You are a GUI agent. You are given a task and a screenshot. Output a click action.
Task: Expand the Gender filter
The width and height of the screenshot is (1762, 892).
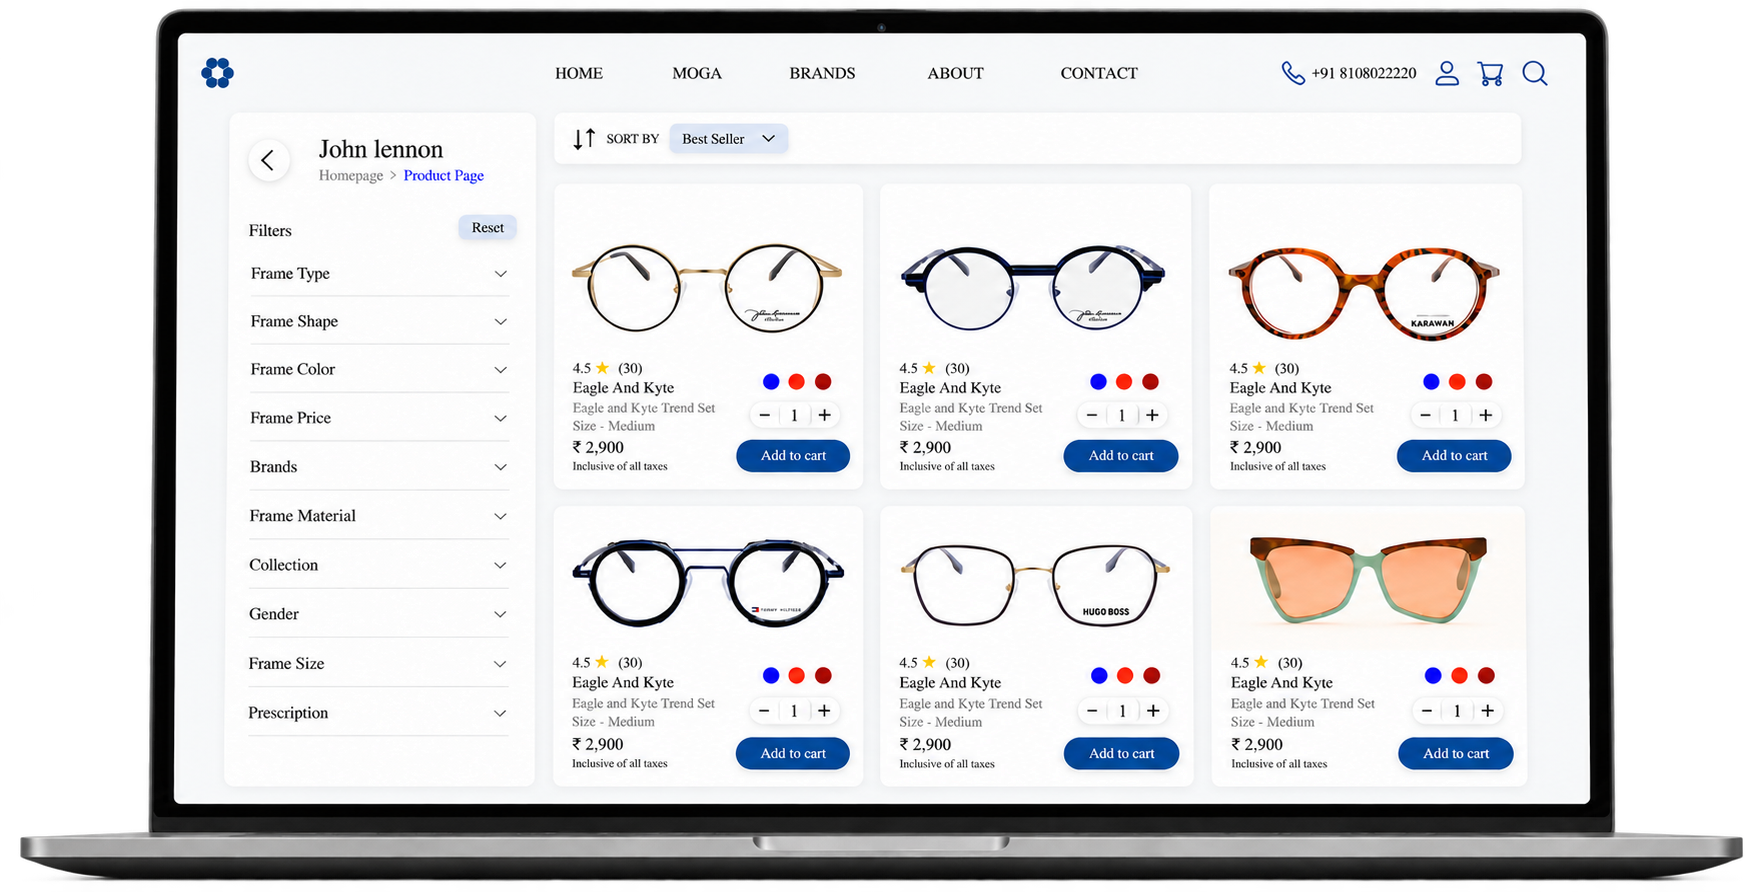pos(379,614)
